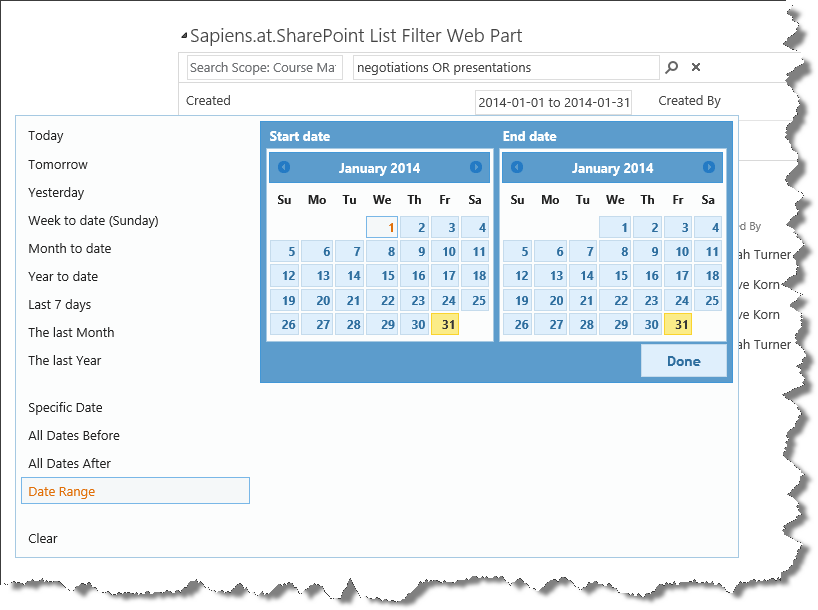Select January 1 in Start date calendar
The image size is (818, 610).
[383, 227]
